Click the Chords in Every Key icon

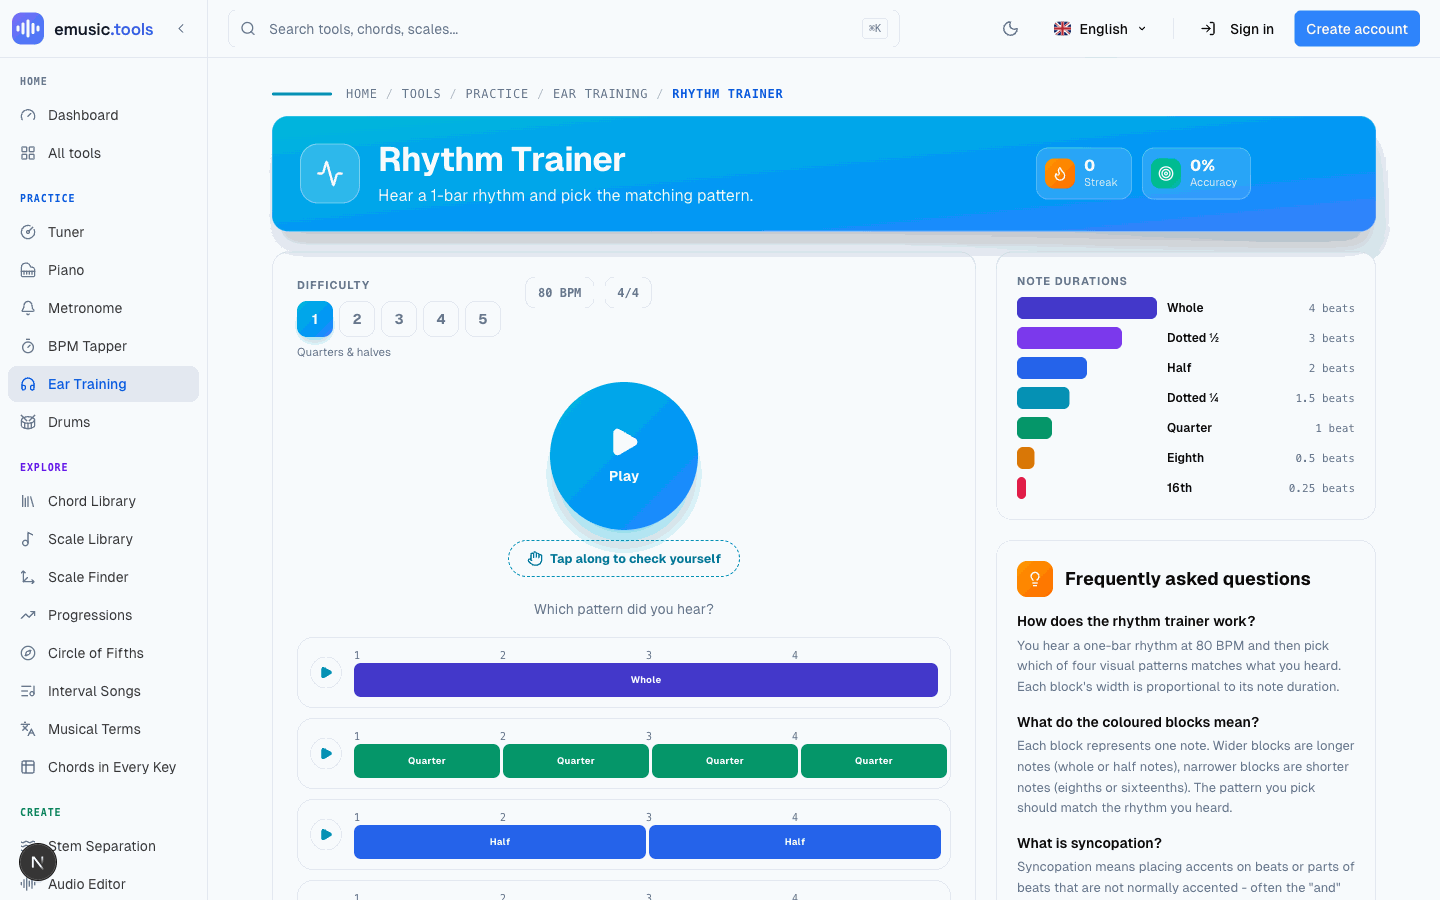click(x=28, y=767)
